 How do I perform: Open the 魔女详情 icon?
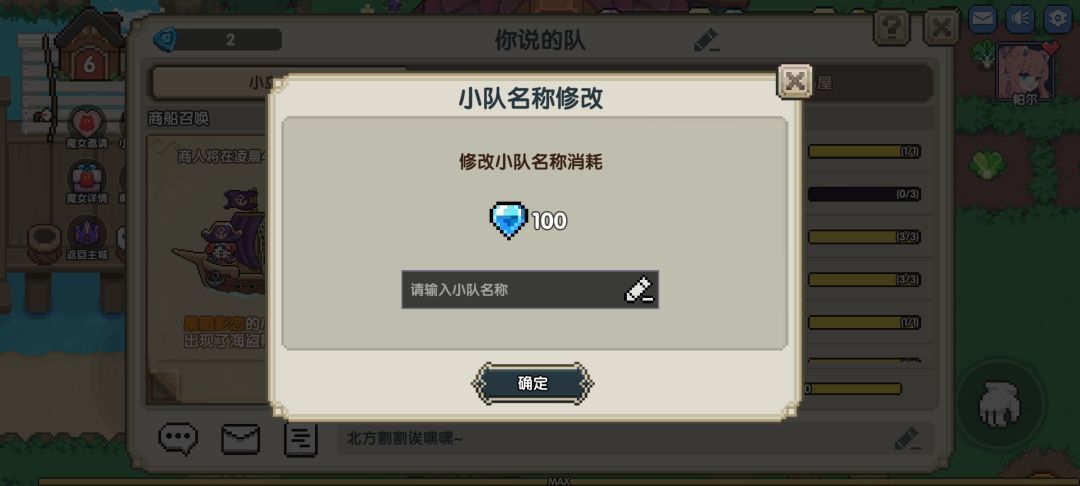tap(87, 182)
